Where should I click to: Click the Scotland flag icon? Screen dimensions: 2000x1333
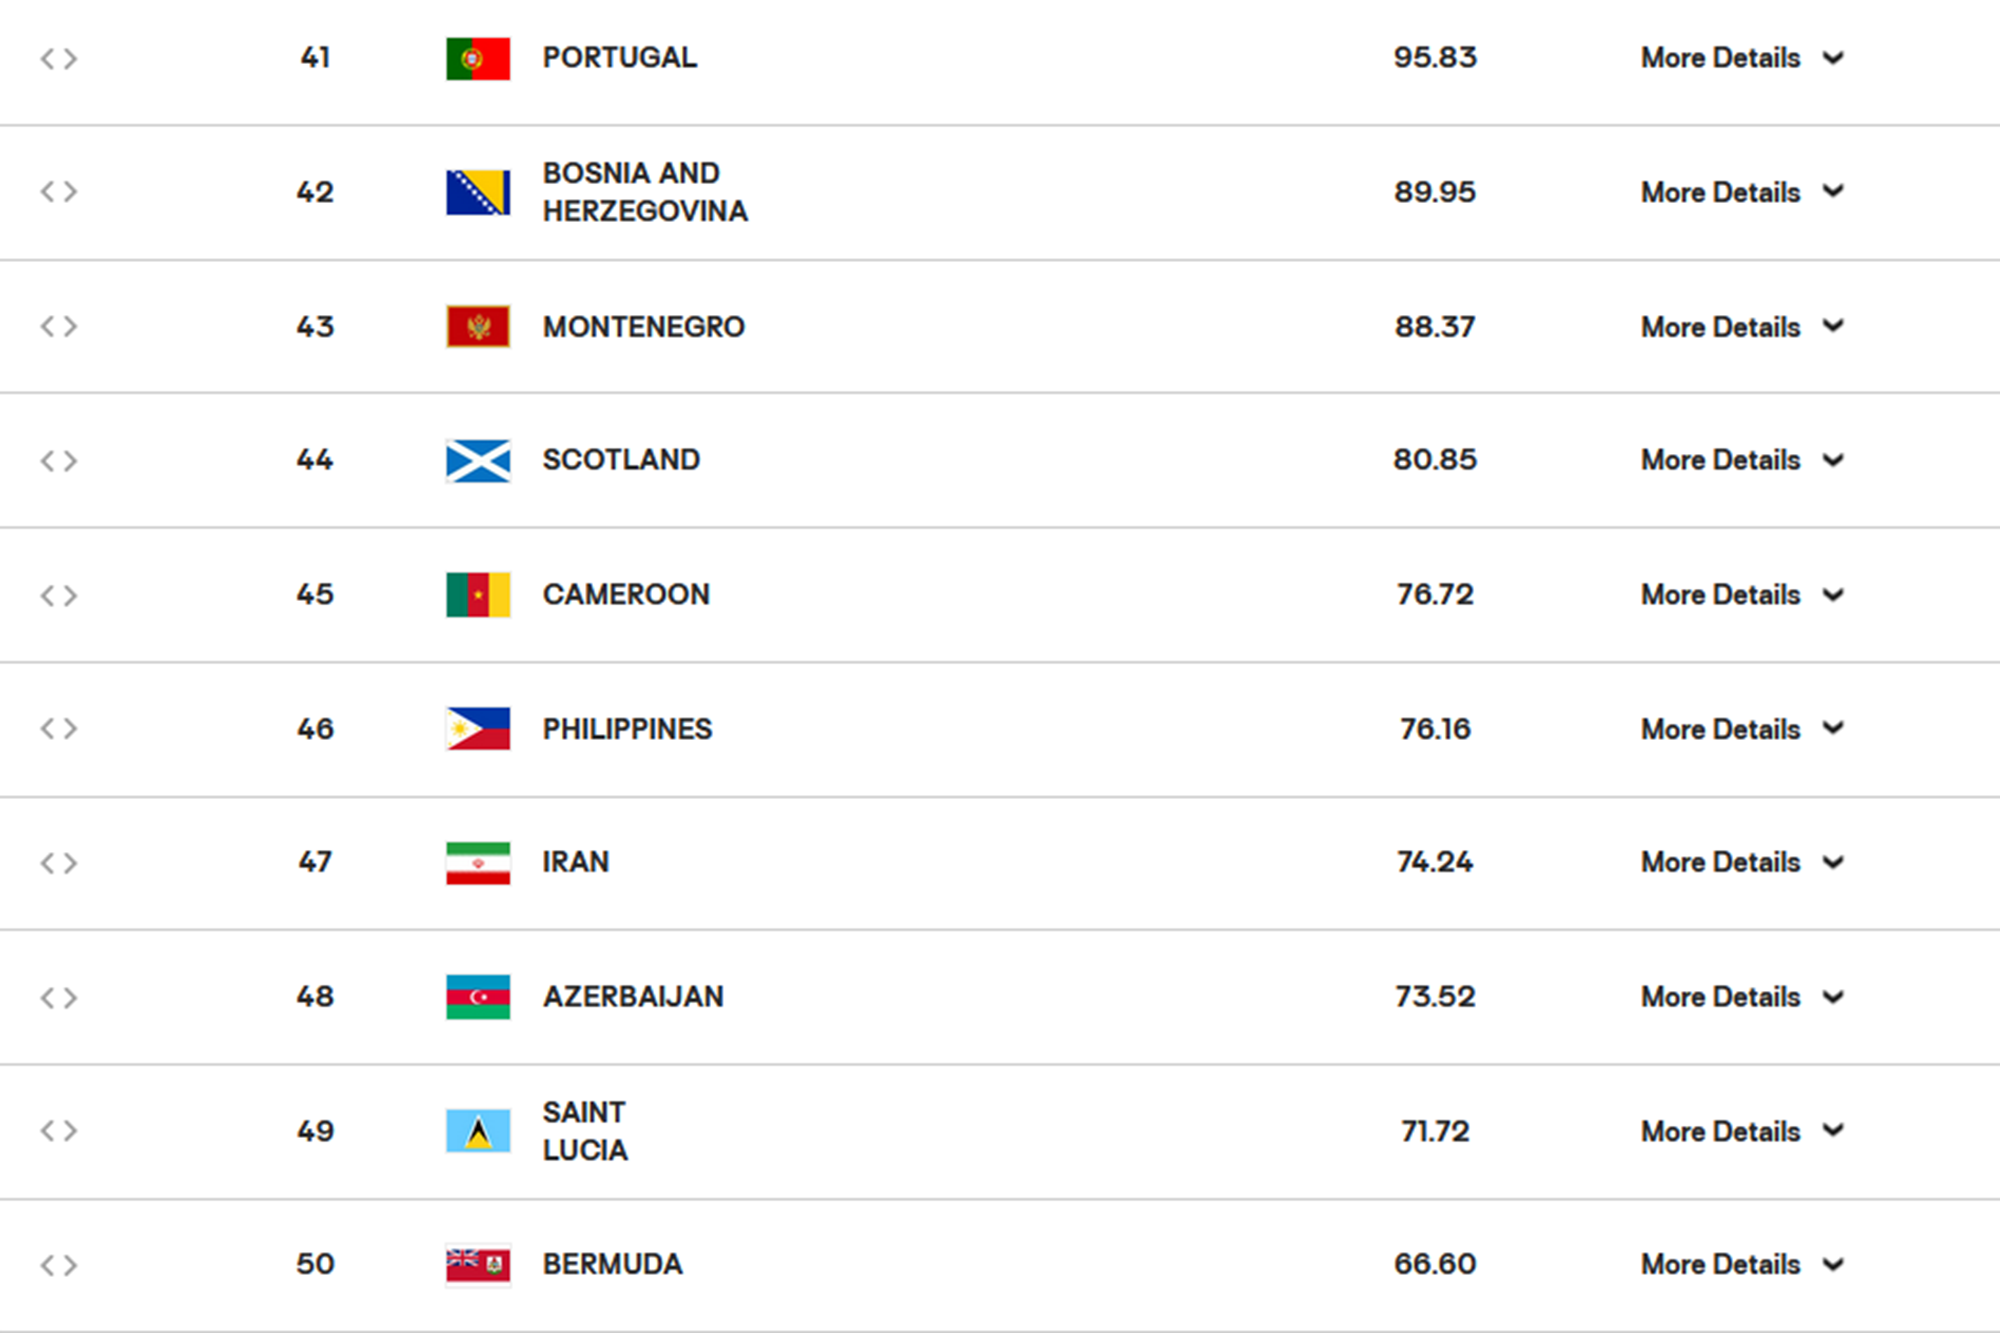tap(477, 460)
